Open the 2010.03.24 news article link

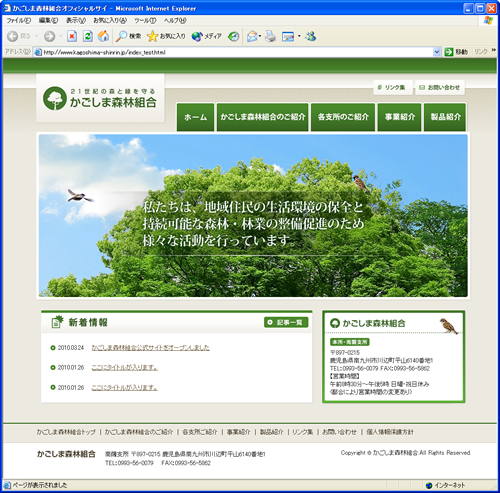pyautogui.click(x=150, y=348)
